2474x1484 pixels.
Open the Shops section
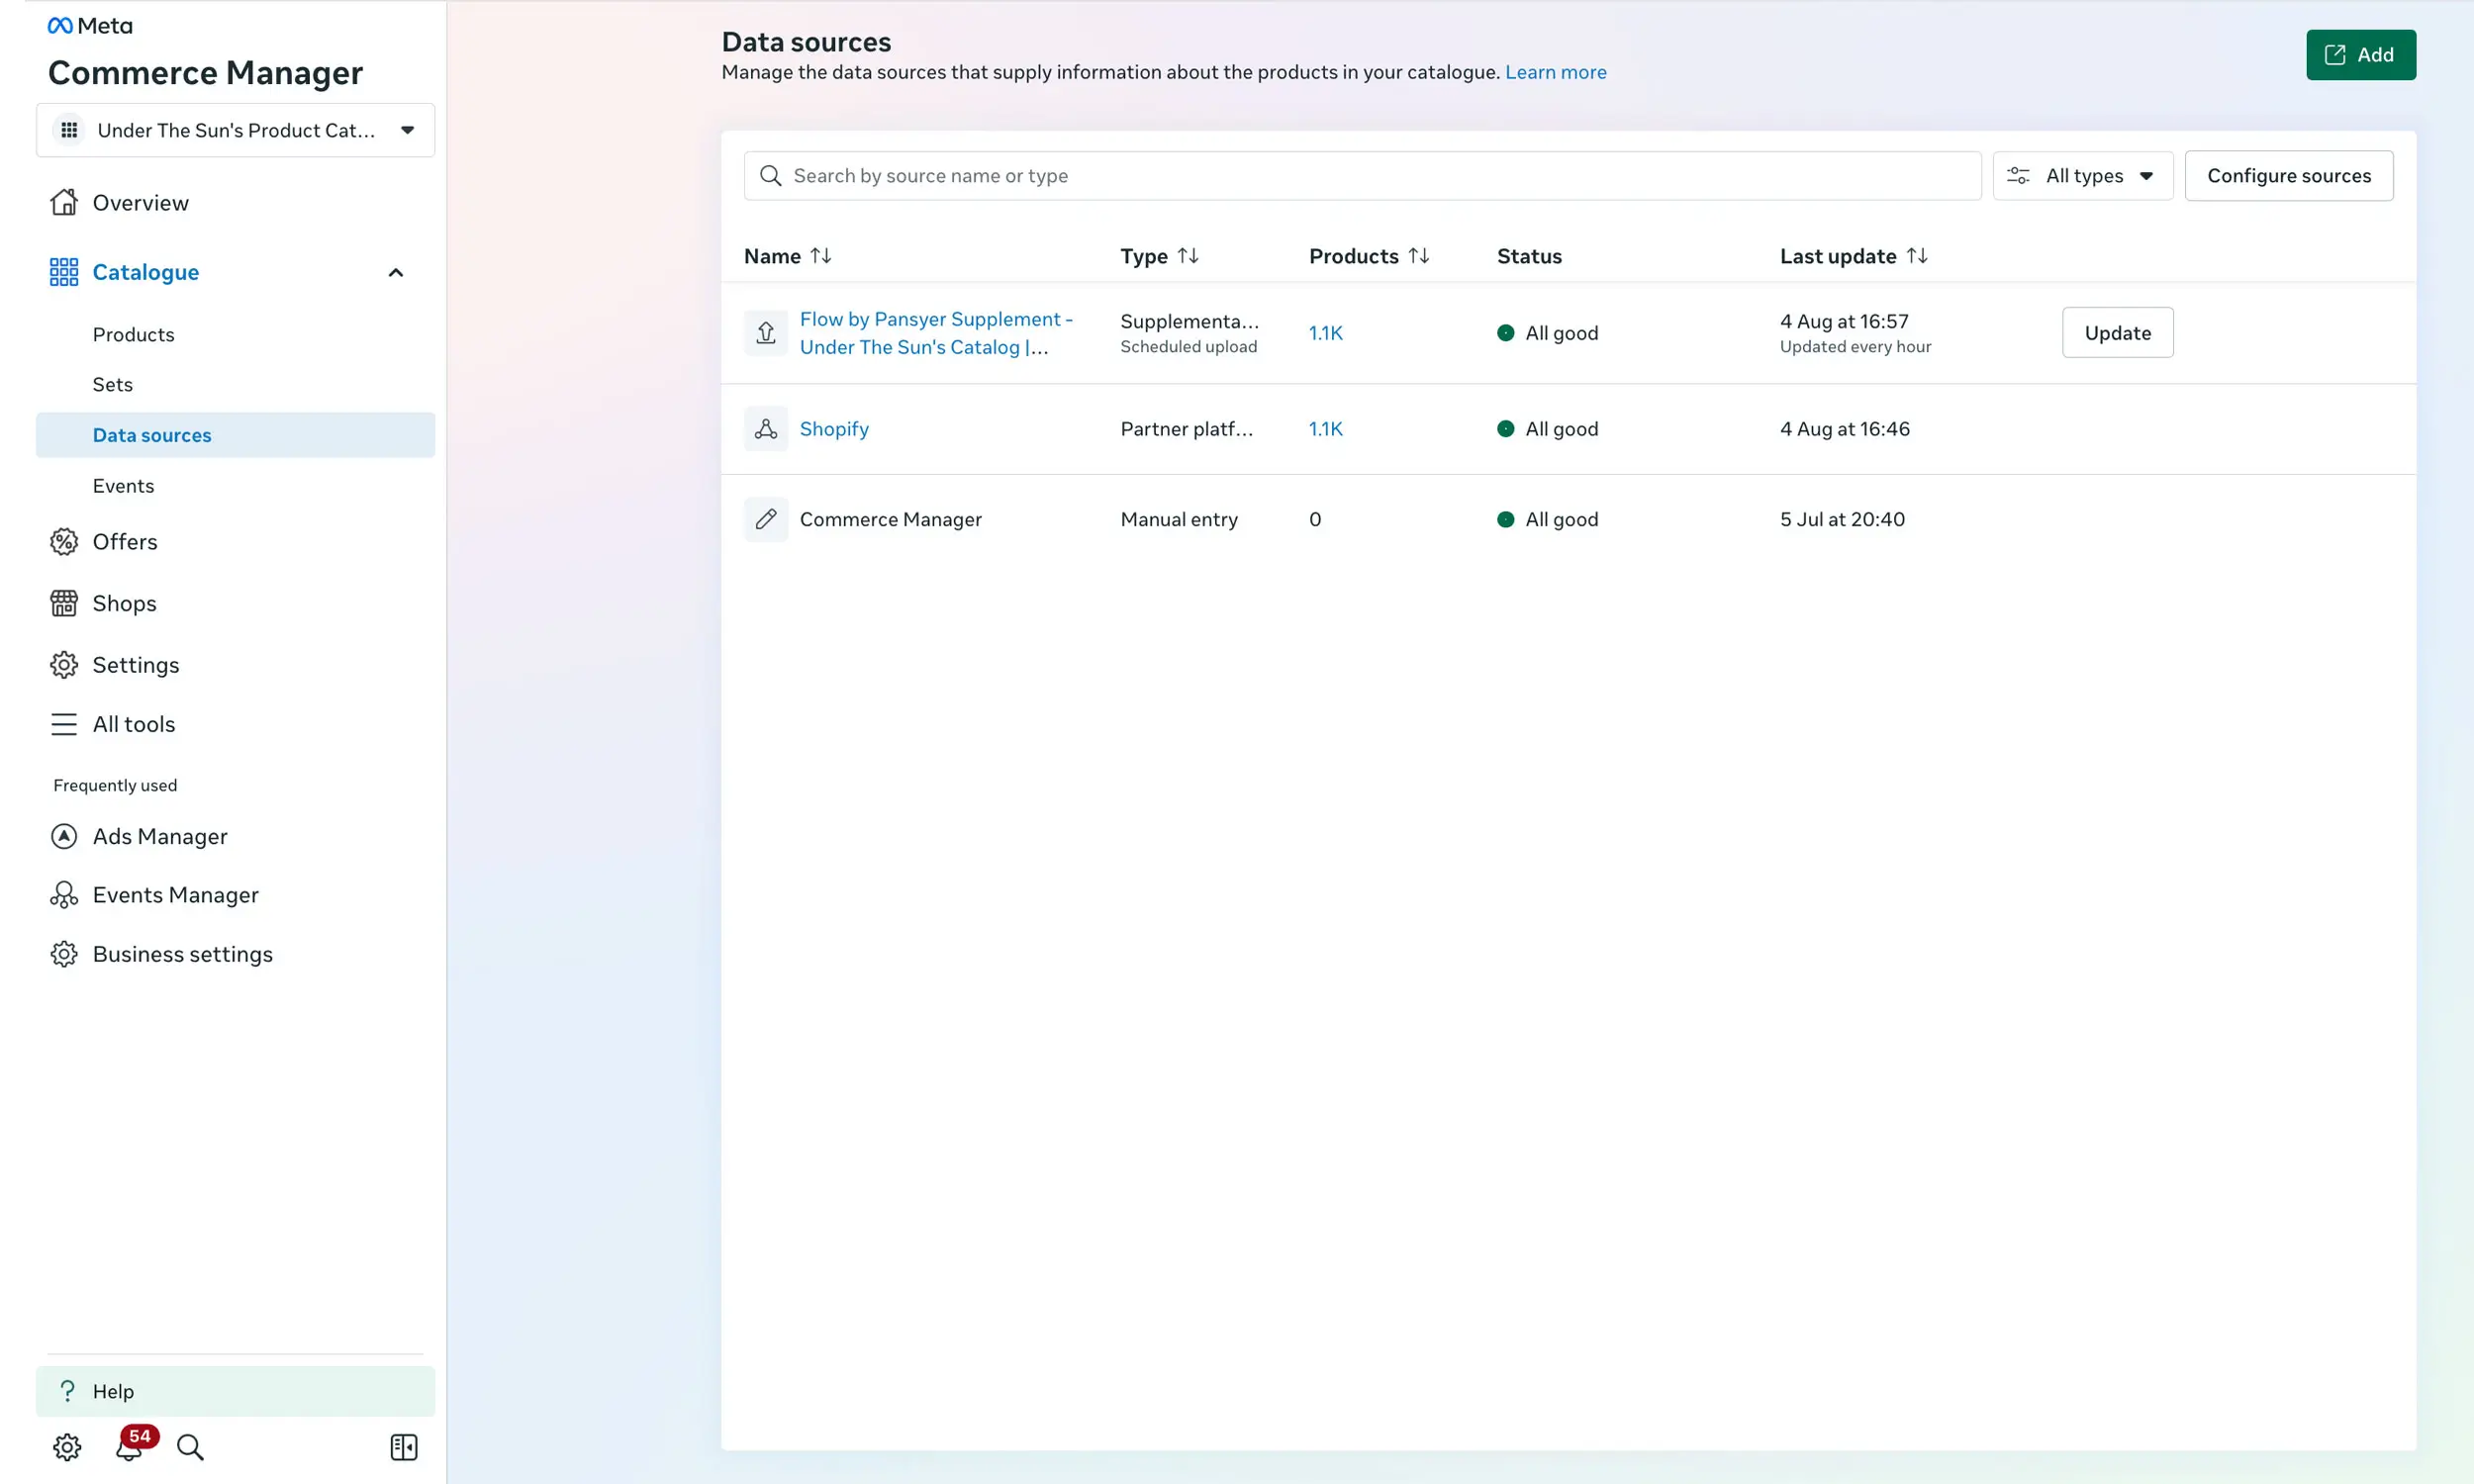click(x=124, y=604)
